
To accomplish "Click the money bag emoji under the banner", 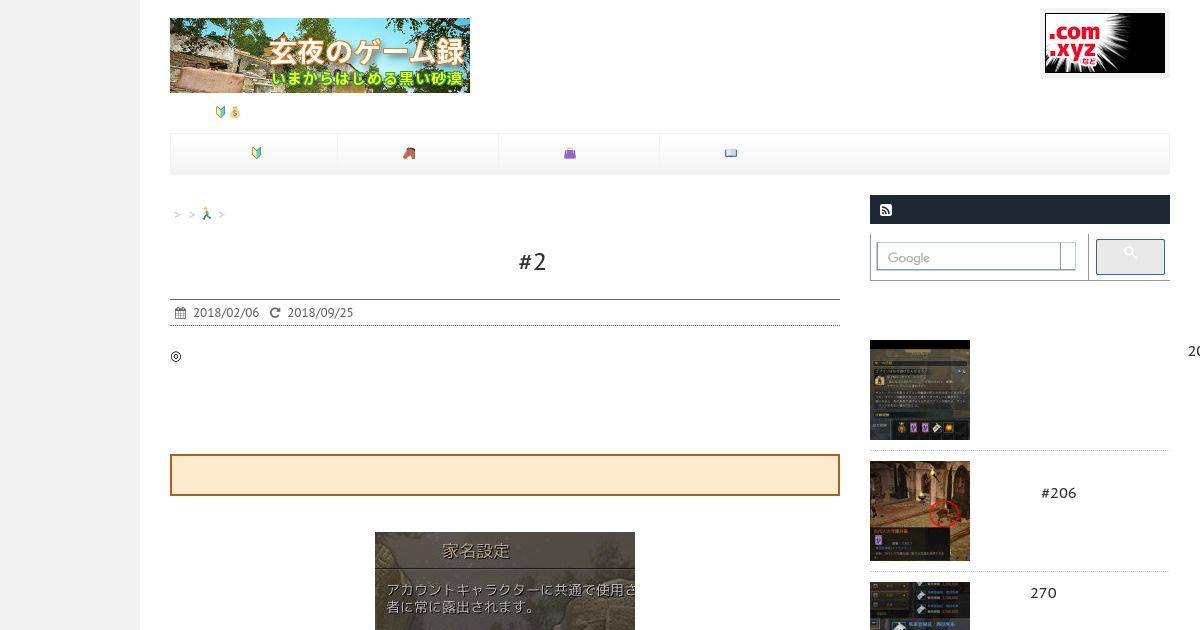I will (x=234, y=112).
